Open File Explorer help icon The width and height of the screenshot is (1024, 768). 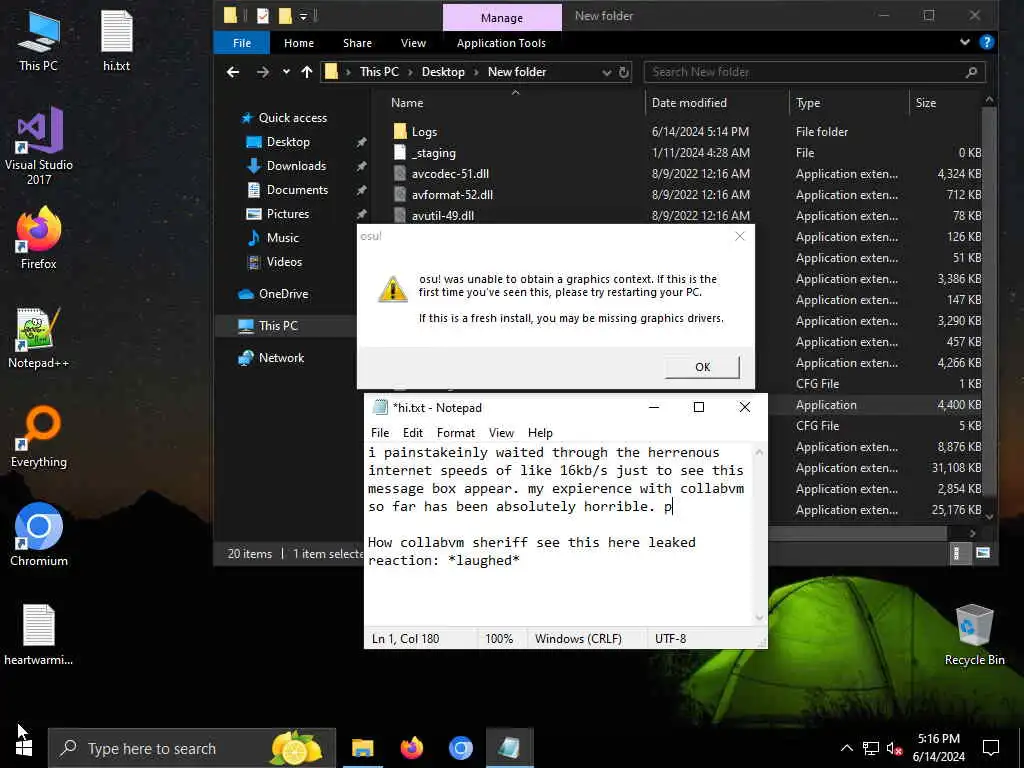coord(987,42)
